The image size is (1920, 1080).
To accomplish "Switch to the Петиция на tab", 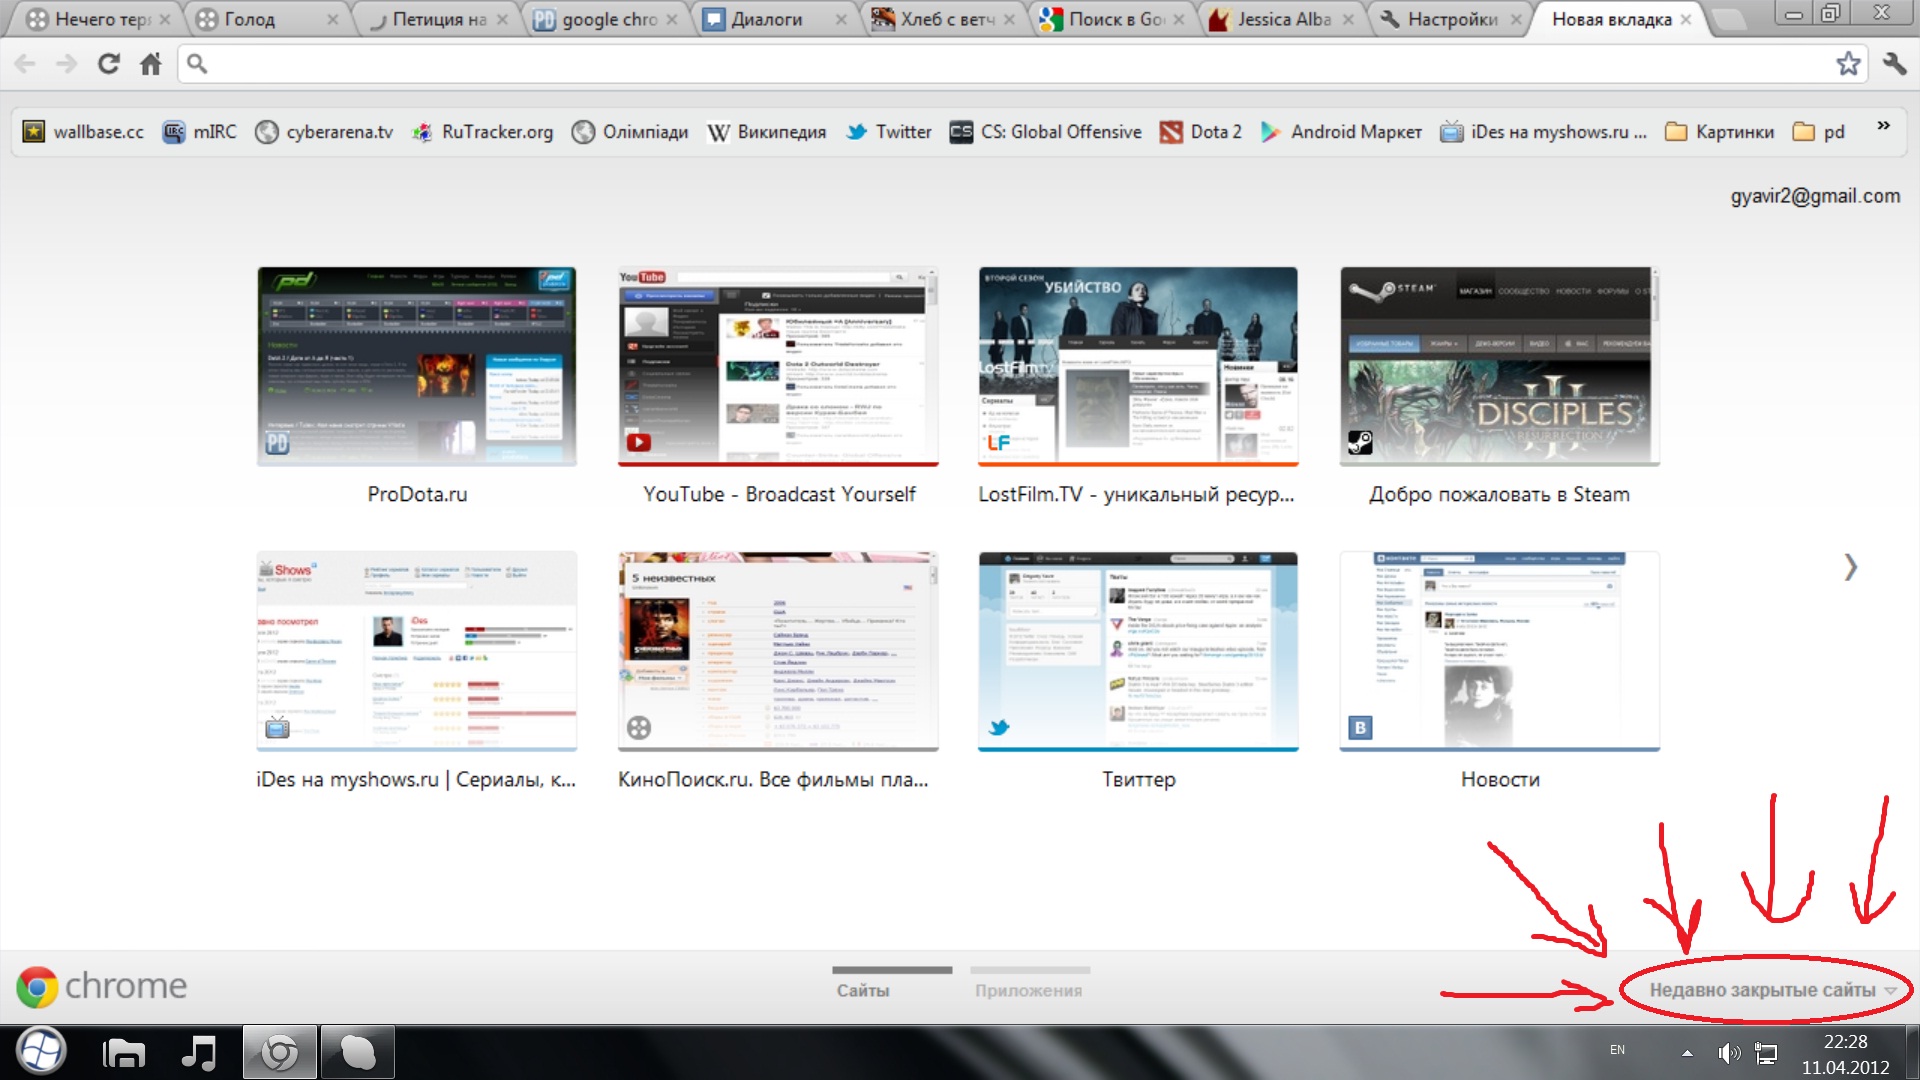I will coord(435,19).
